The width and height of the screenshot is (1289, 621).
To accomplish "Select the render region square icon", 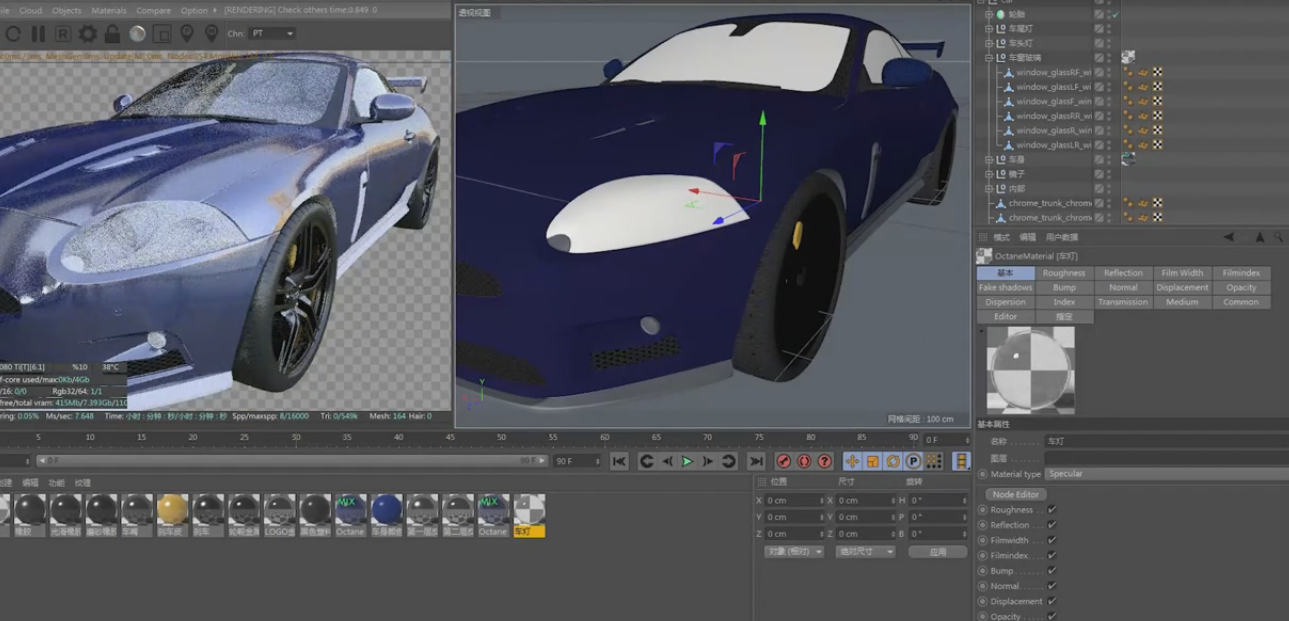I will point(161,34).
